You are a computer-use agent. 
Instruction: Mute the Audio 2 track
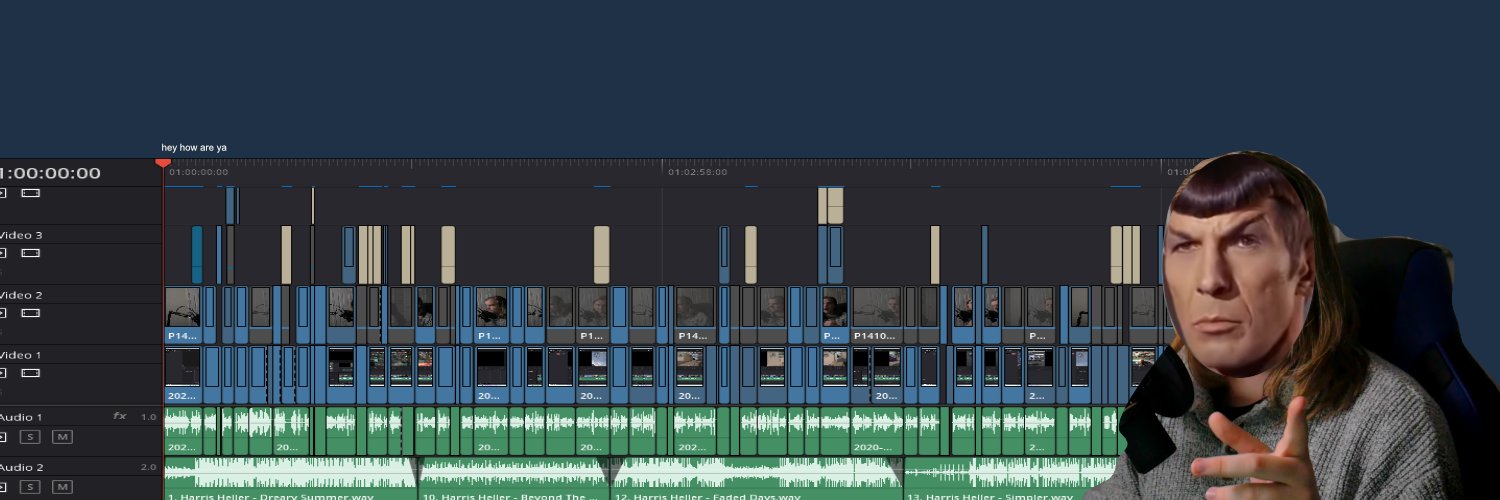point(62,487)
